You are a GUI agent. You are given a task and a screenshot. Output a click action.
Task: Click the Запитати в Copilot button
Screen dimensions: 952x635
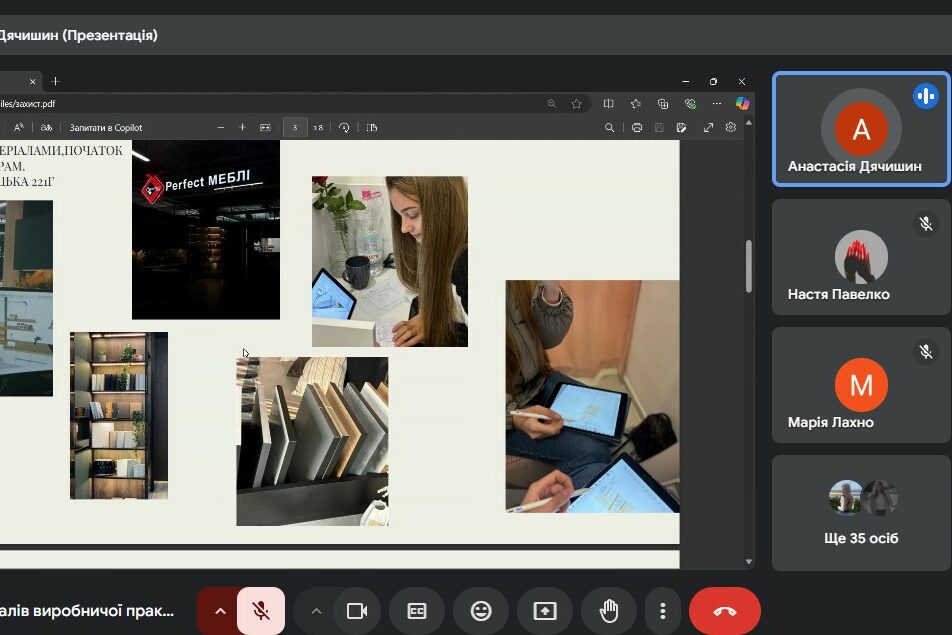(105, 128)
